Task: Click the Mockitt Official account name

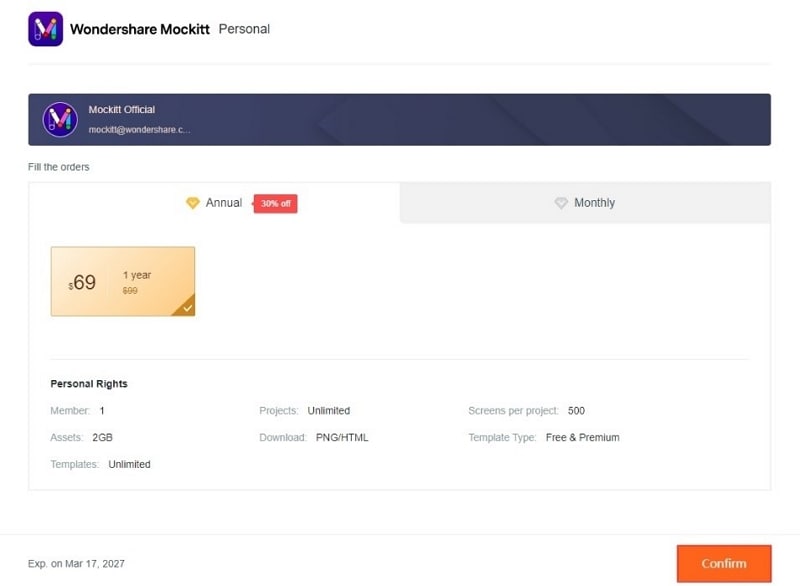Action: pyautogui.click(x=122, y=110)
